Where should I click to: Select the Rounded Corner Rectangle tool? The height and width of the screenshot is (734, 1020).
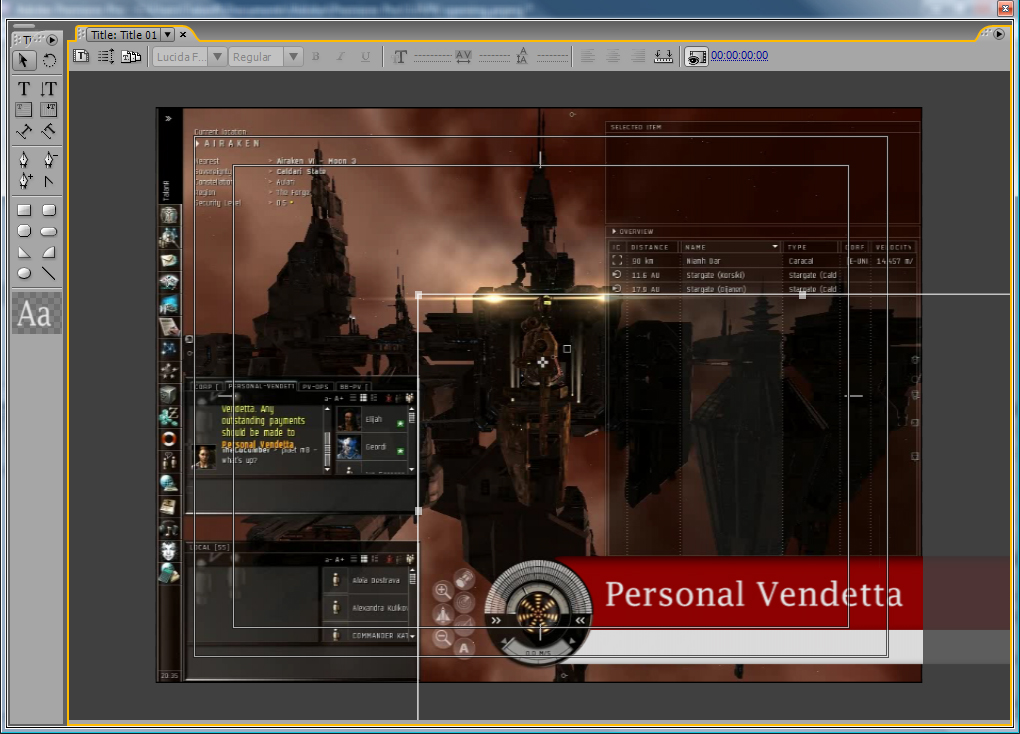tap(49, 210)
